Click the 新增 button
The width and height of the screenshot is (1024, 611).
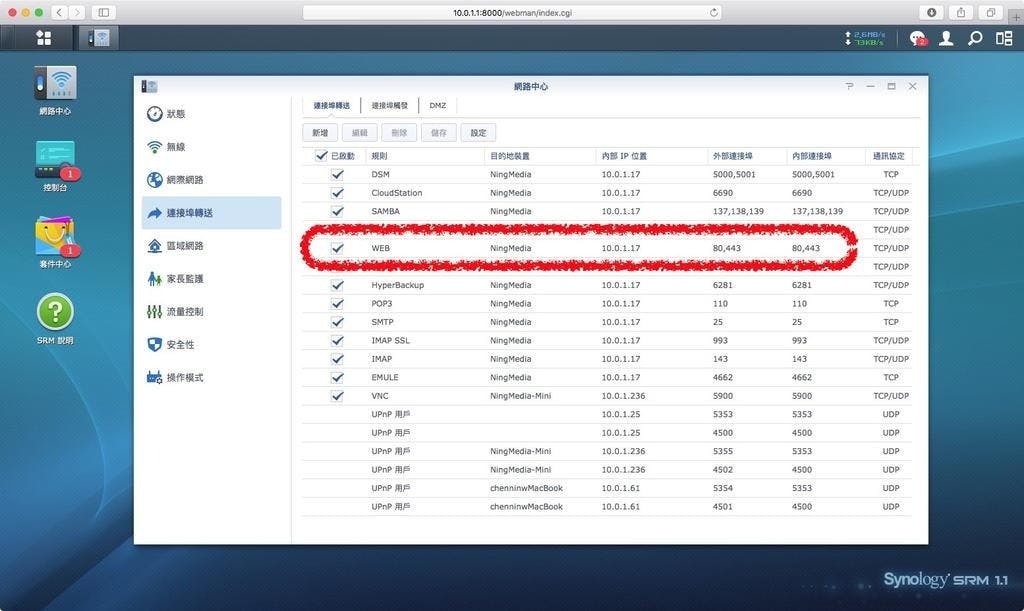(x=320, y=132)
